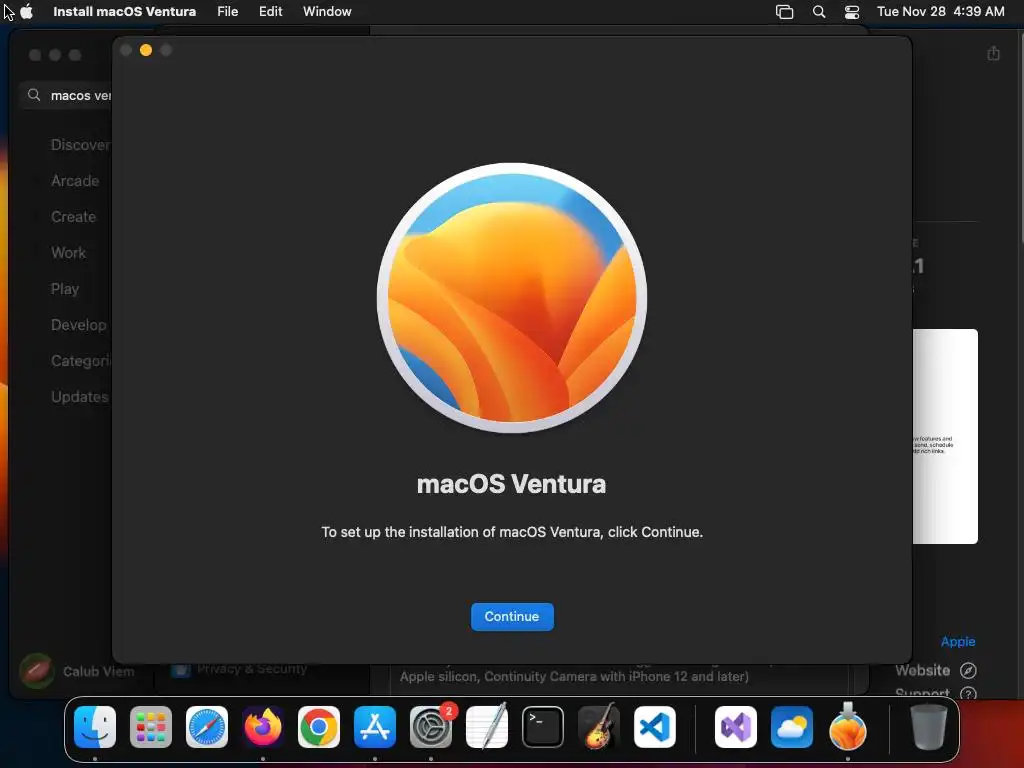This screenshot has width=1024, height=768.
Task: Launch Google Chrome from the Dock
Action: [x=319, y=727]
